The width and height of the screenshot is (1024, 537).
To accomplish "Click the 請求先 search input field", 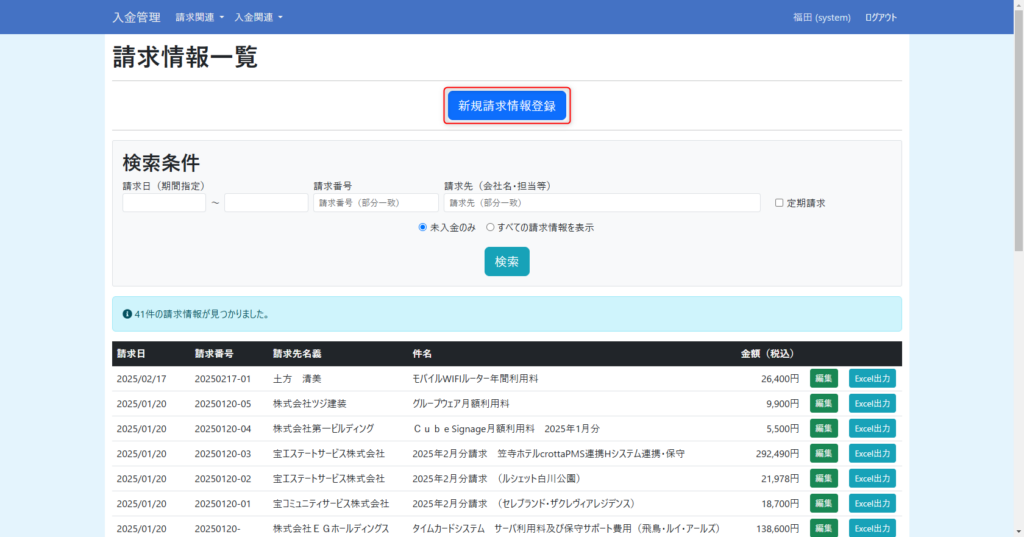I will [602, 203].
